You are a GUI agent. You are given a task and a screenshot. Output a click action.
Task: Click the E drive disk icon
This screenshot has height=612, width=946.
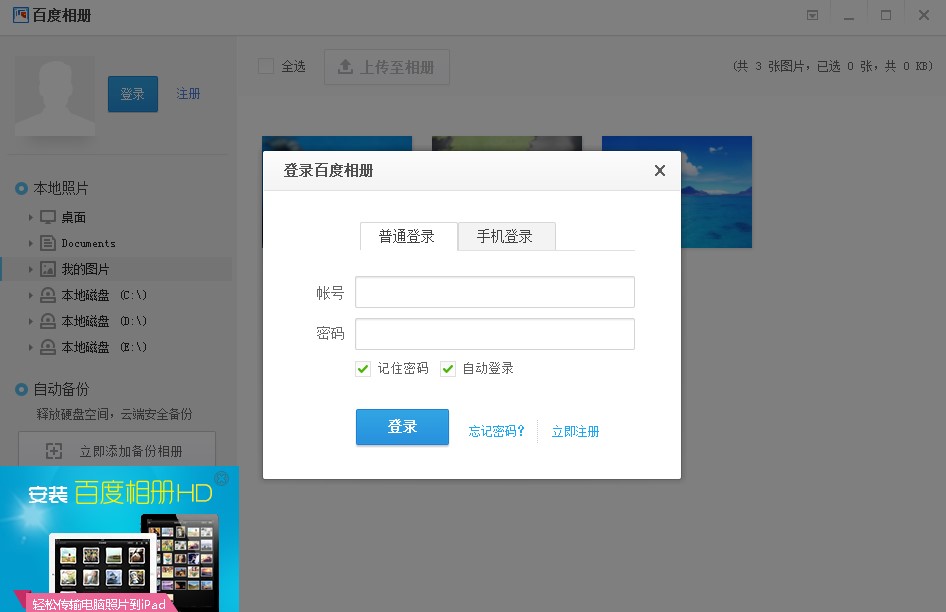(x=48, y=346)
